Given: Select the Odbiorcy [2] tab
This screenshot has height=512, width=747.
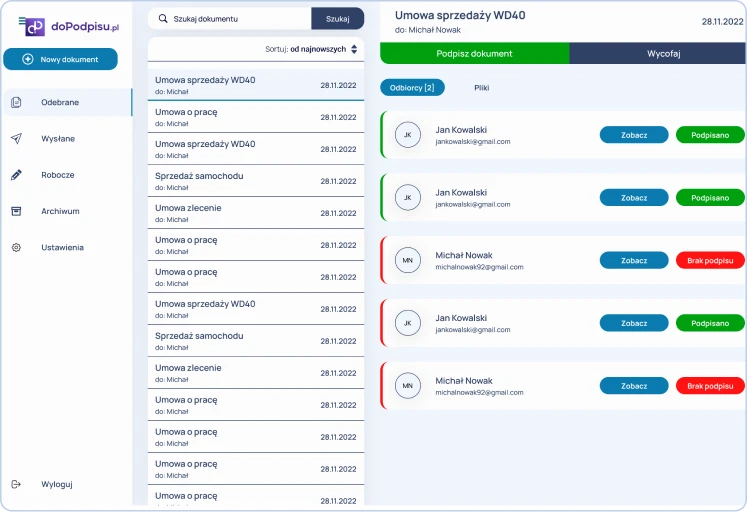Looking at the screenshot, I should [x=412, y=88].
